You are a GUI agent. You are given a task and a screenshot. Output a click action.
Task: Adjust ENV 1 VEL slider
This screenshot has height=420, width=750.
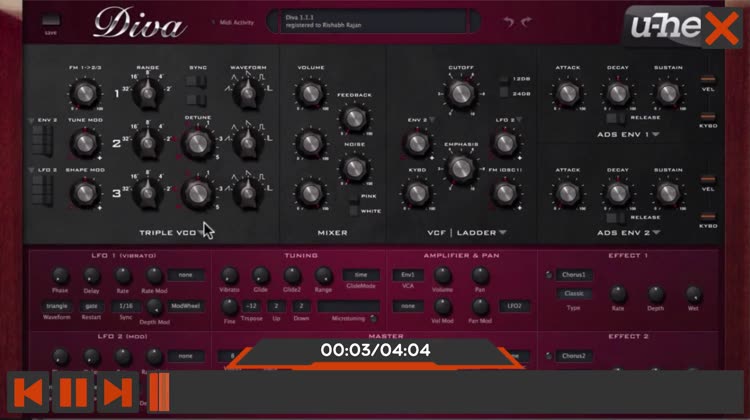pyautogui.click(x=708, y=79)
